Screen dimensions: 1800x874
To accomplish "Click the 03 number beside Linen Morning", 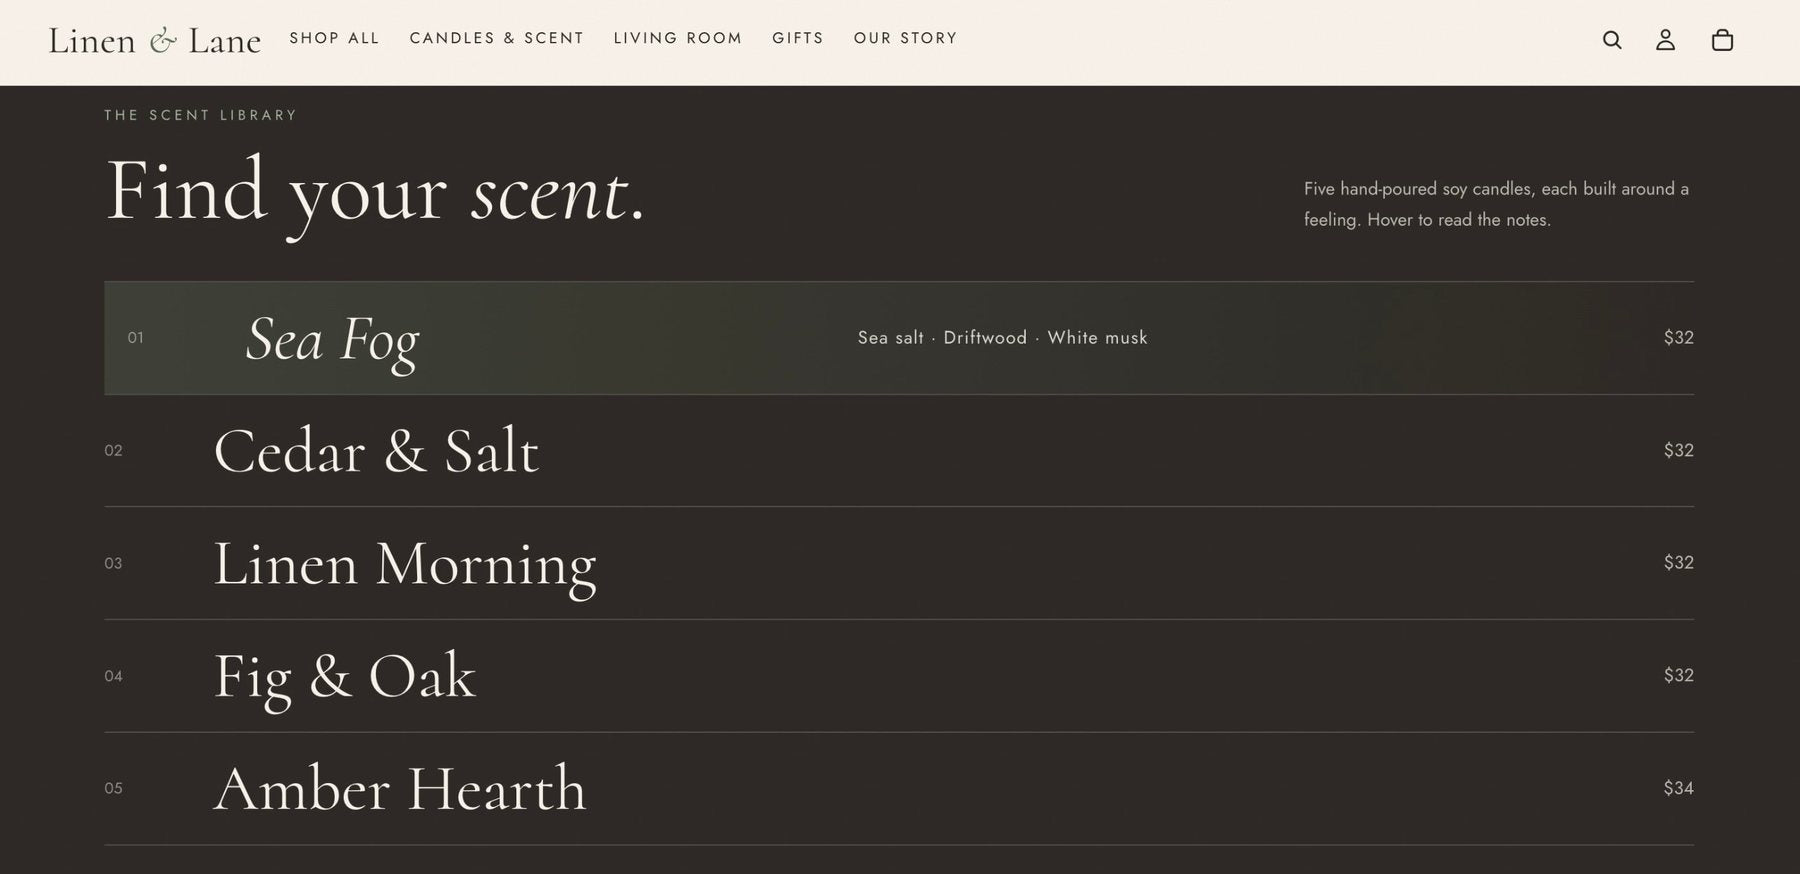I will (113, 564).
